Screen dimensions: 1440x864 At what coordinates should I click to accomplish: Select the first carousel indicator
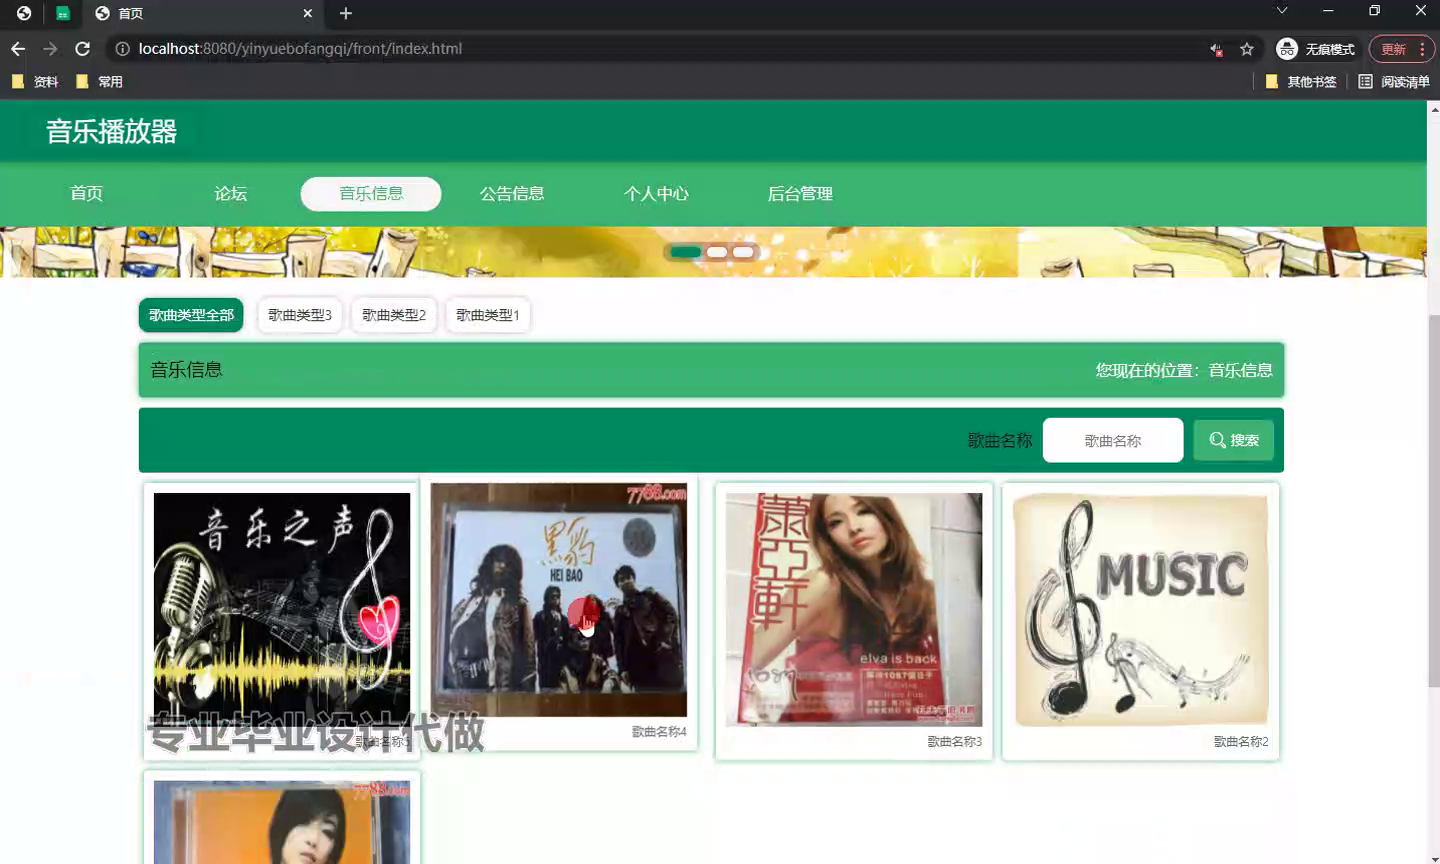coord(686,252)
